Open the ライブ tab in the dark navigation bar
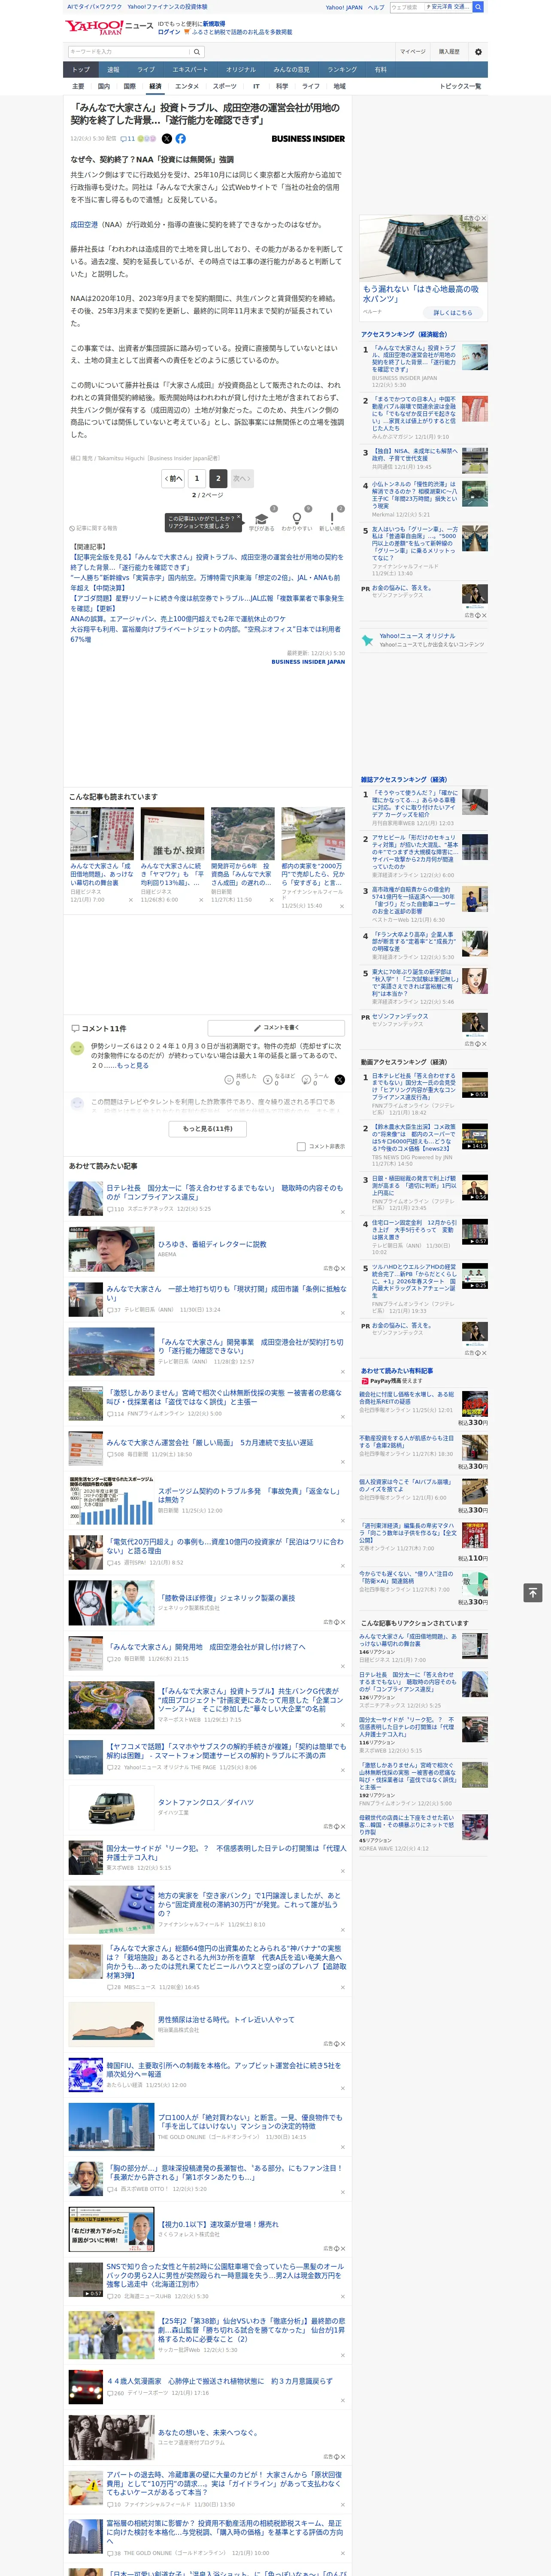Image resolution: width=551 pixels, height=2576 pixels. (x=146, y=70)
